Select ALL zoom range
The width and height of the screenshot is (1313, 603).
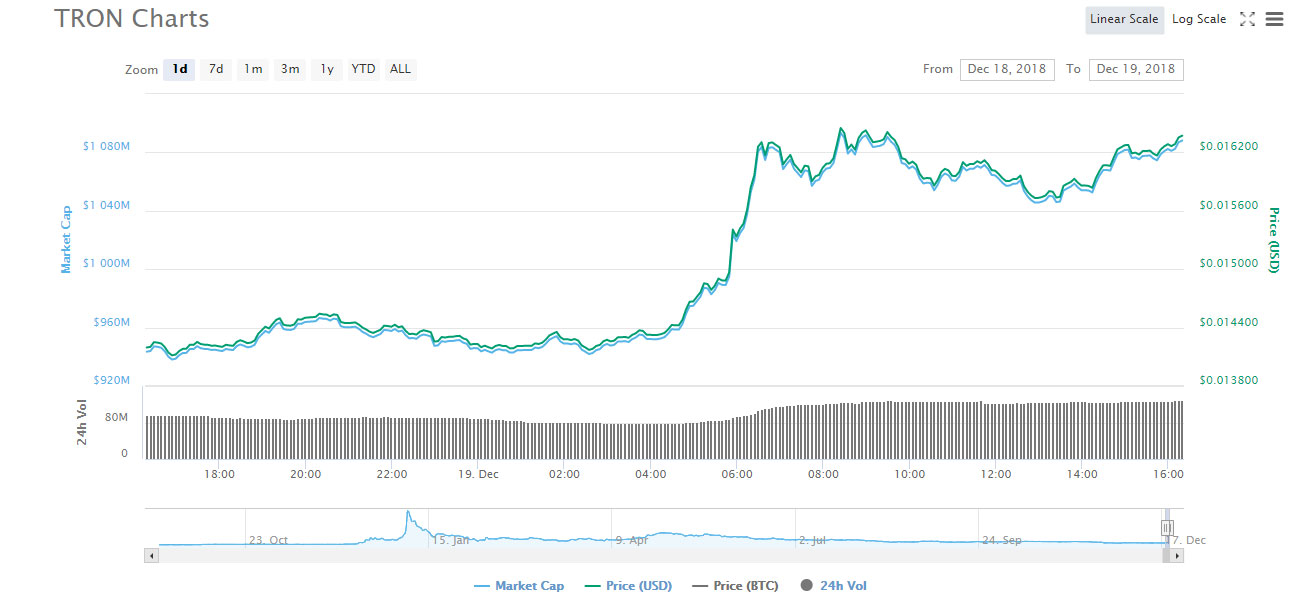(400, 69)
